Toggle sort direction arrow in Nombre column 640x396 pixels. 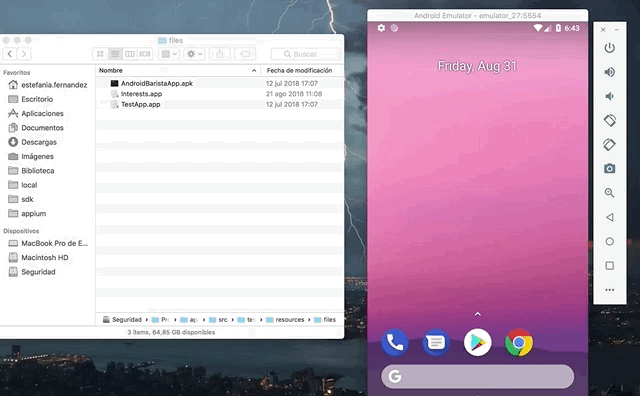[254, 71]
